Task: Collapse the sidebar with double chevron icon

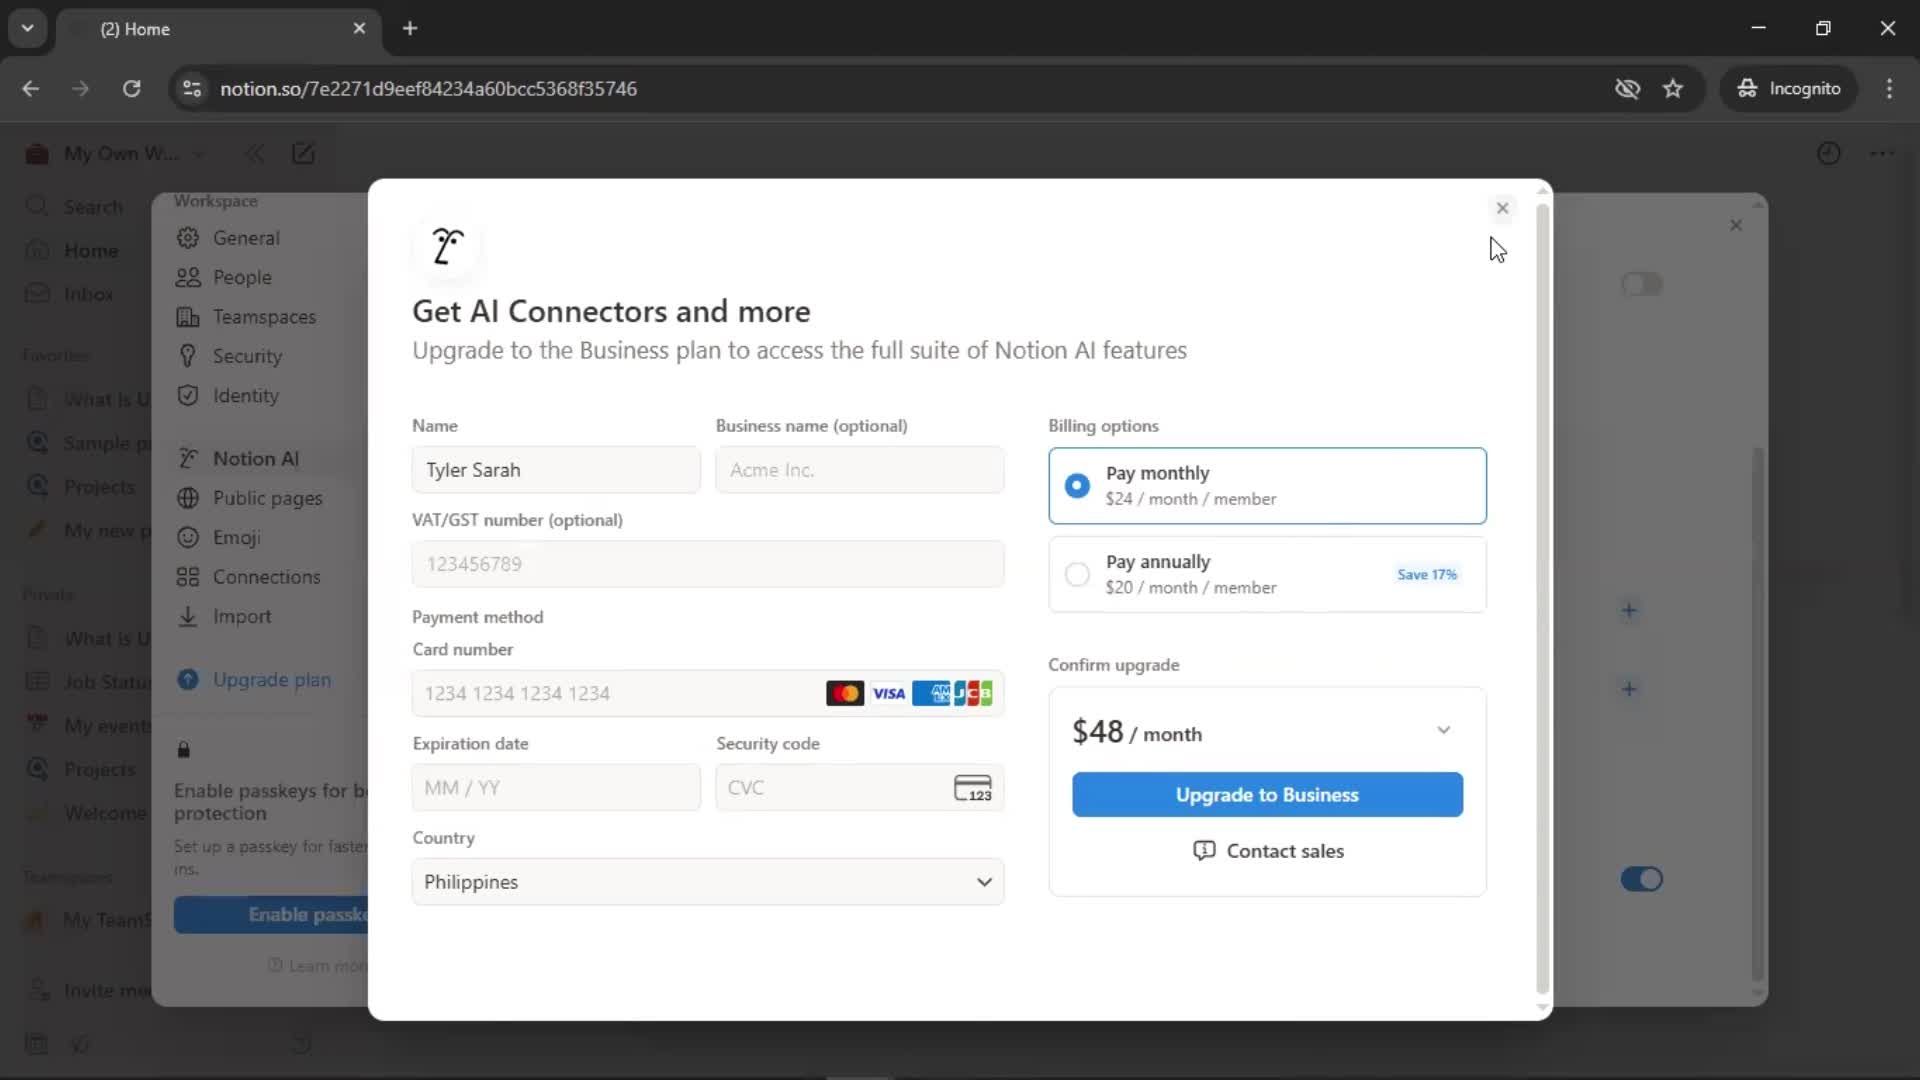Action: click(x=255, y=154)
